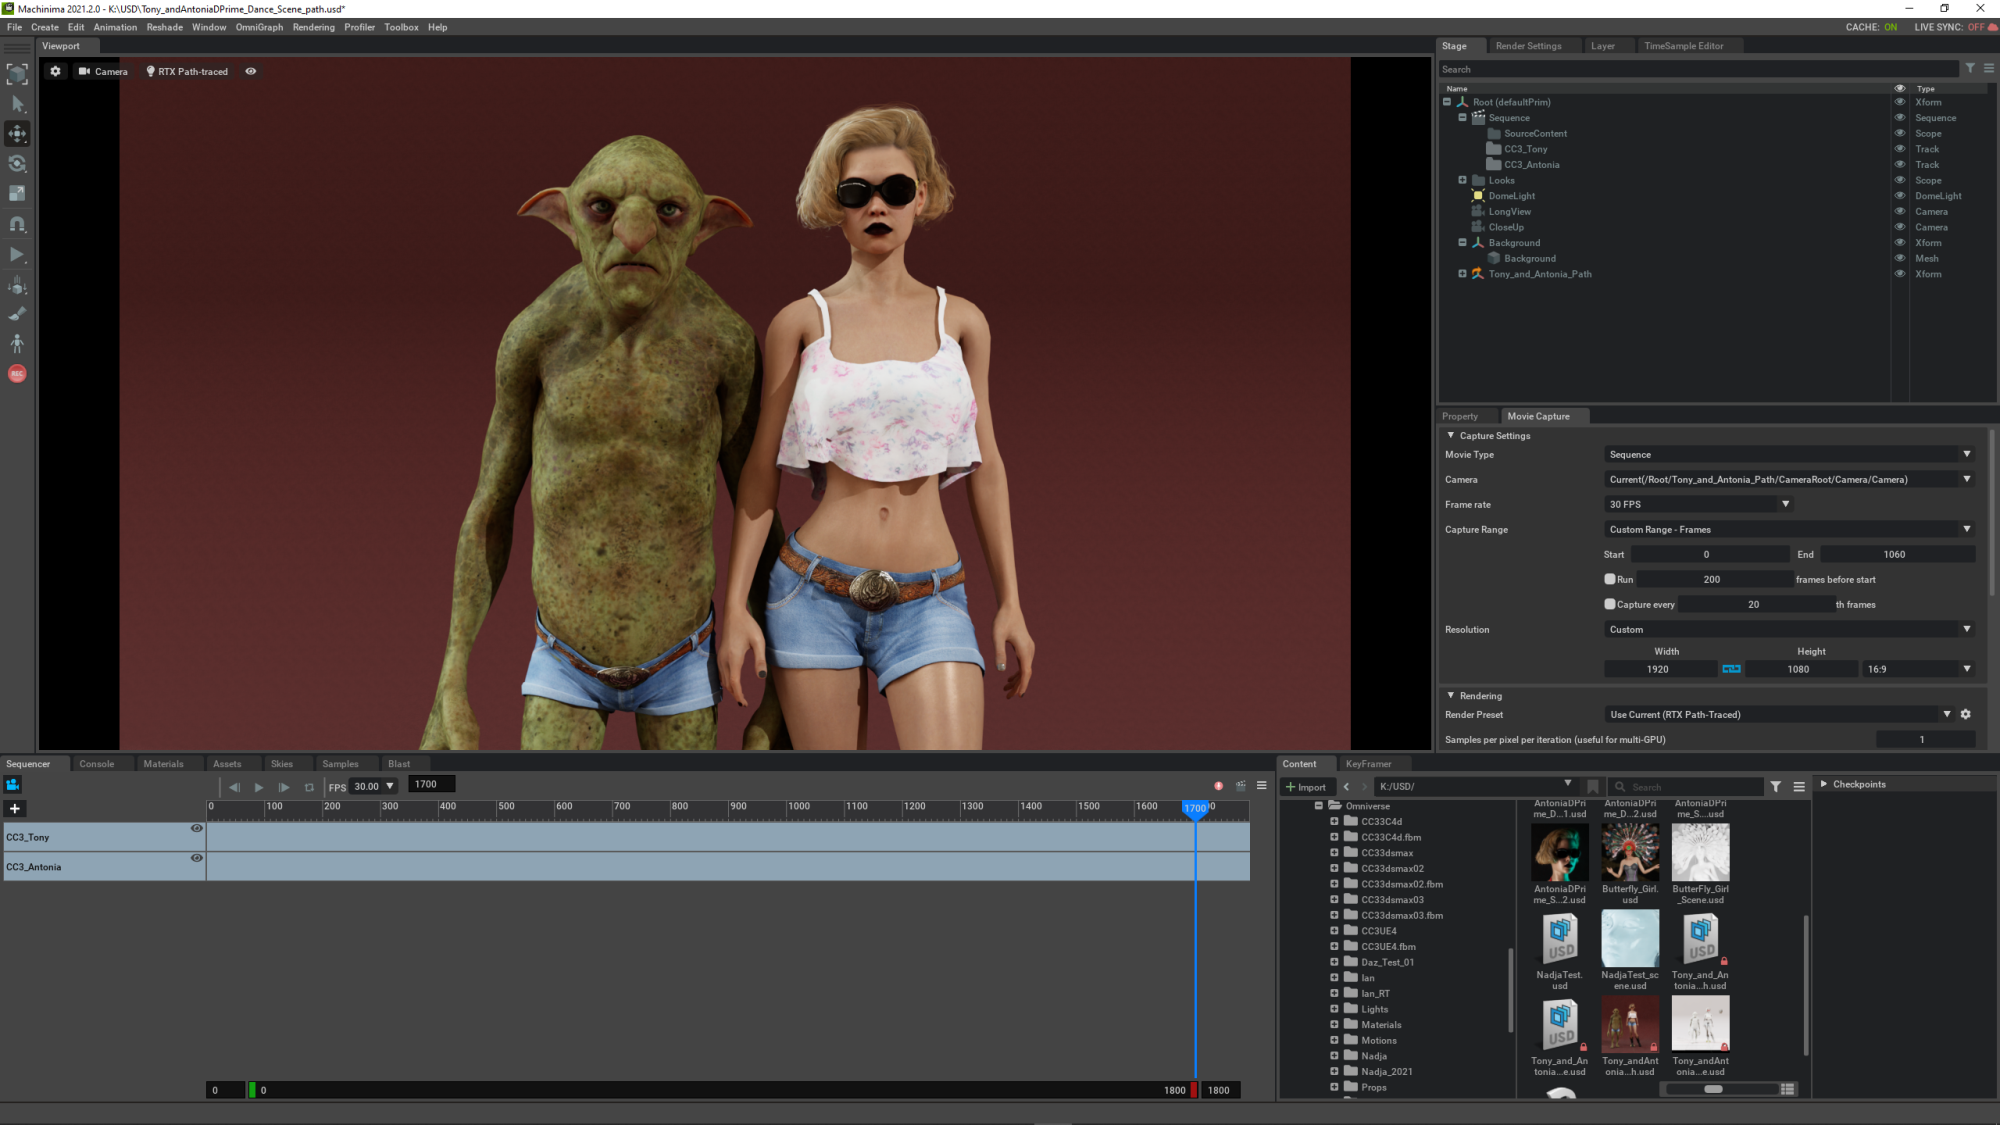Select the paint brush tool
Image resolution: width=2000 pixels, height=1125 pixels.
[x=17, y=314]
